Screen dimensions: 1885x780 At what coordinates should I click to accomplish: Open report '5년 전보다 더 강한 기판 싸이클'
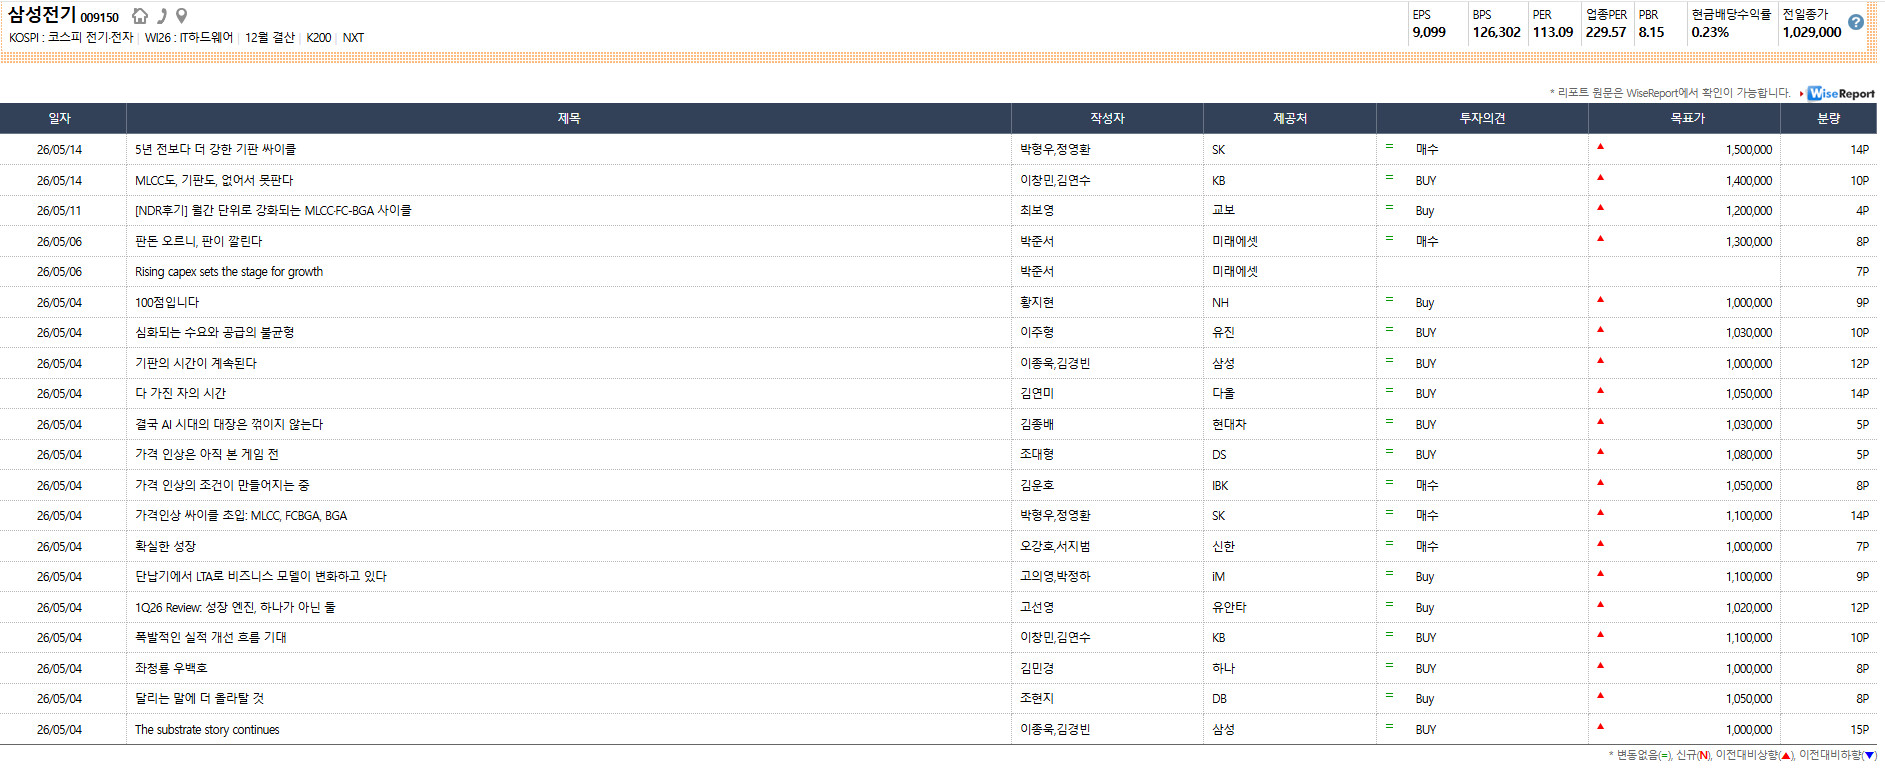click(215, 149)
